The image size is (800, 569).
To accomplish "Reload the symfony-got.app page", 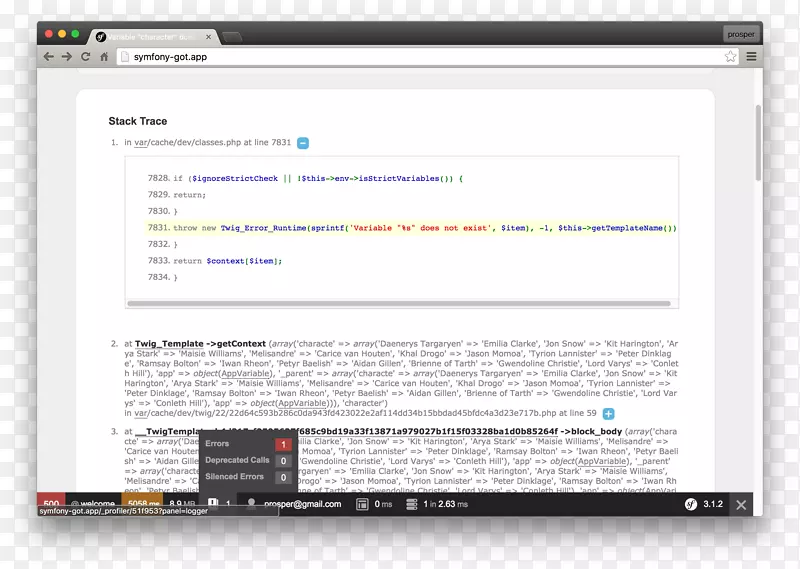I will tap(86, 57).
